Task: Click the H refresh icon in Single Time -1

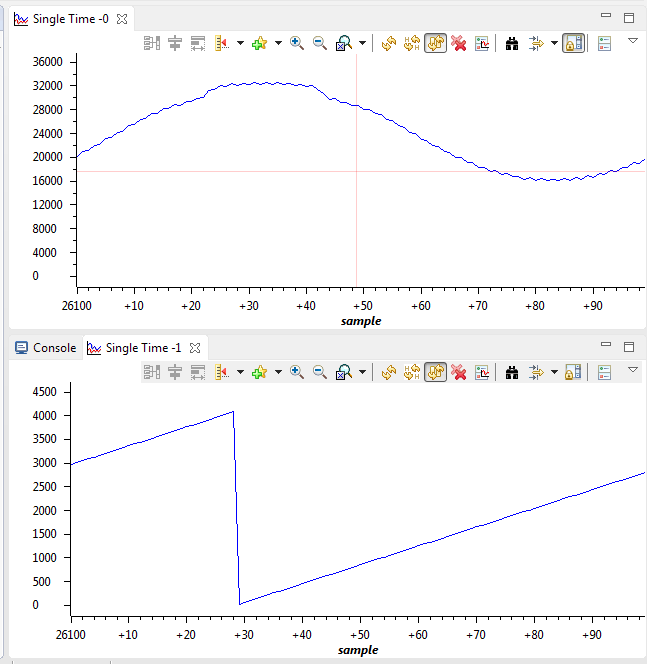Action: pos(412,372)
